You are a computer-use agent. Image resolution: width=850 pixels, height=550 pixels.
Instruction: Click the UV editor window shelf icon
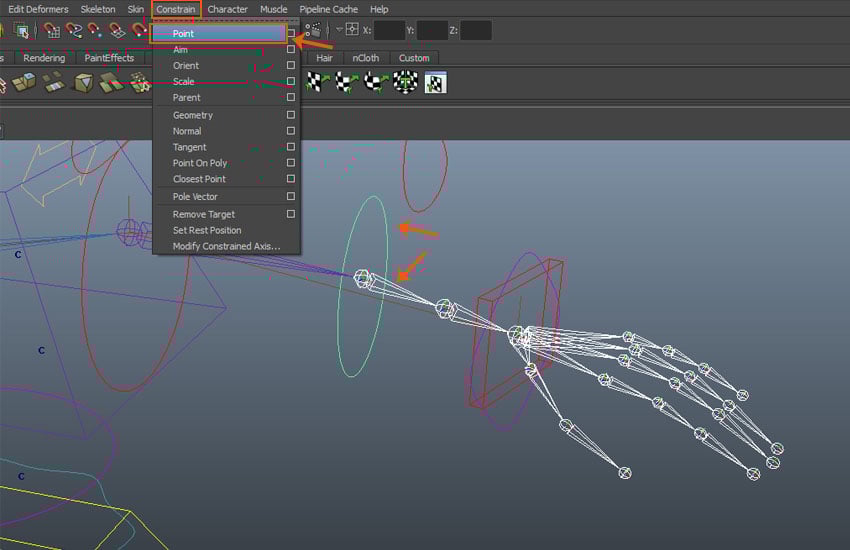[x=435, y=83]
